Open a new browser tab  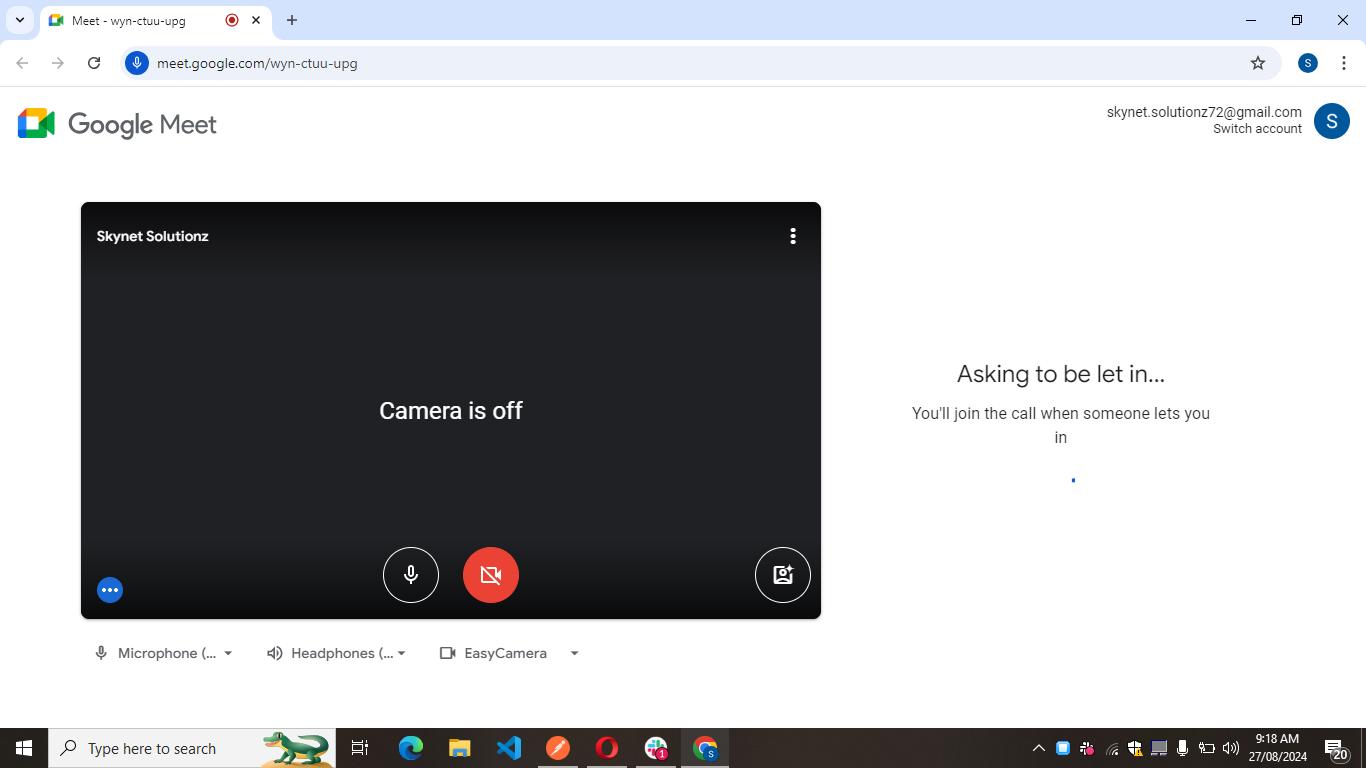pyautogui.click(x=292, y=20)
